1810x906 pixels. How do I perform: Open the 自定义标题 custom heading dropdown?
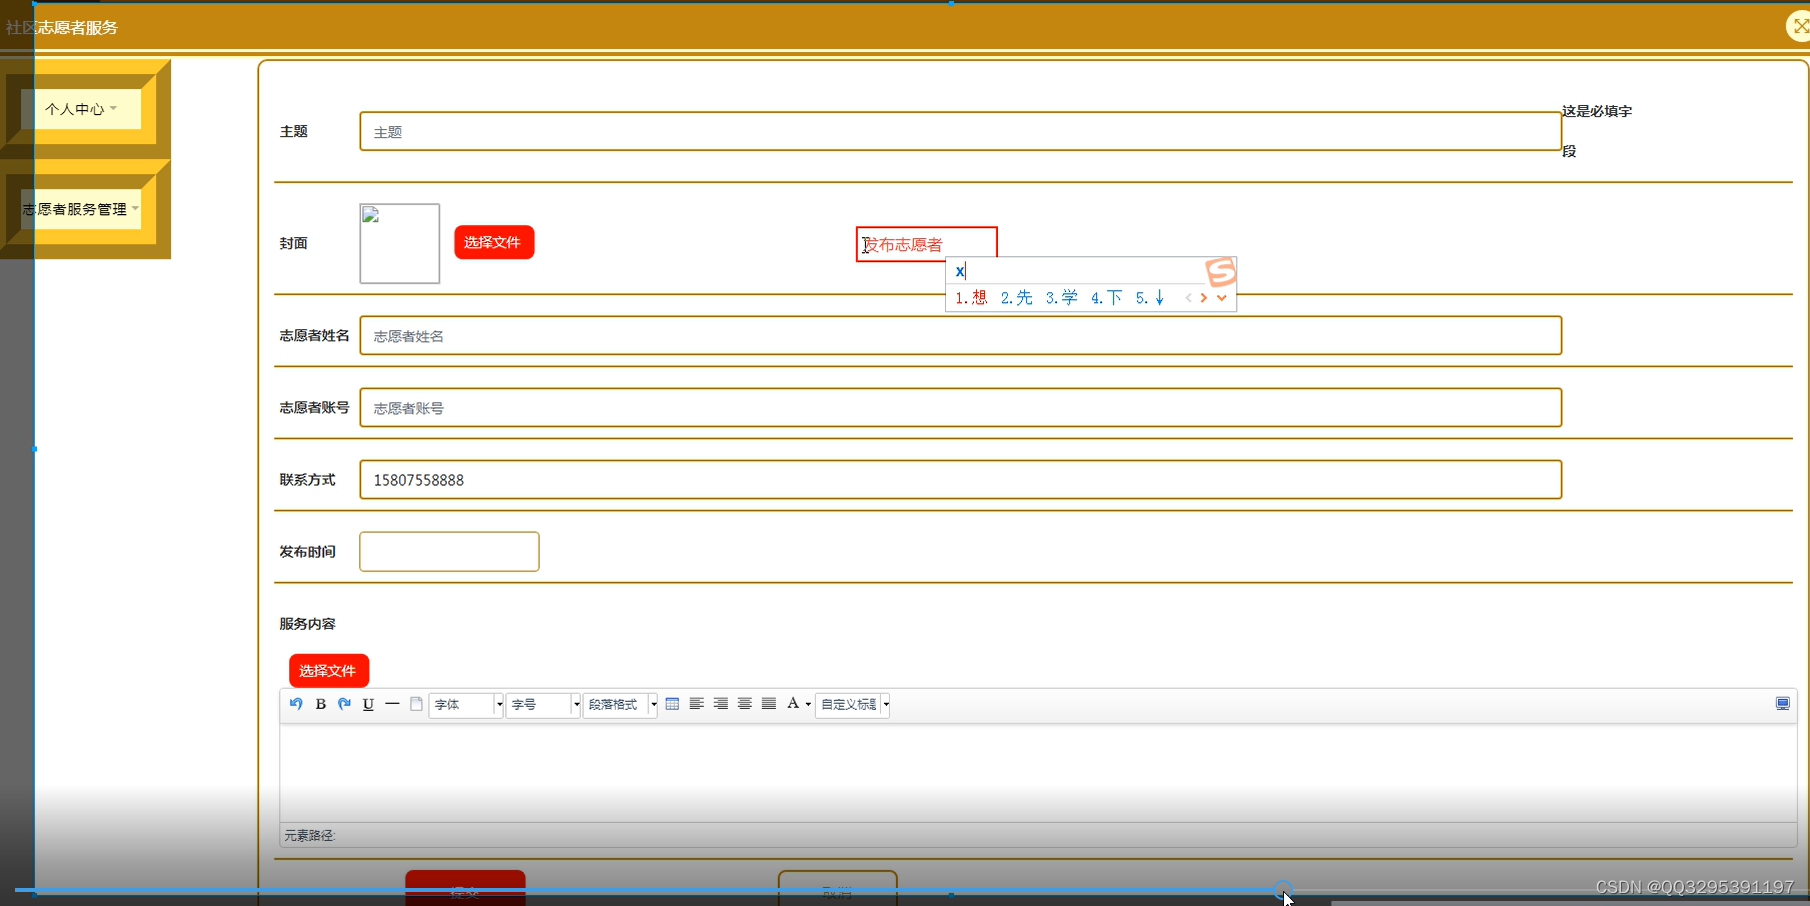click(x=853, y=704)
